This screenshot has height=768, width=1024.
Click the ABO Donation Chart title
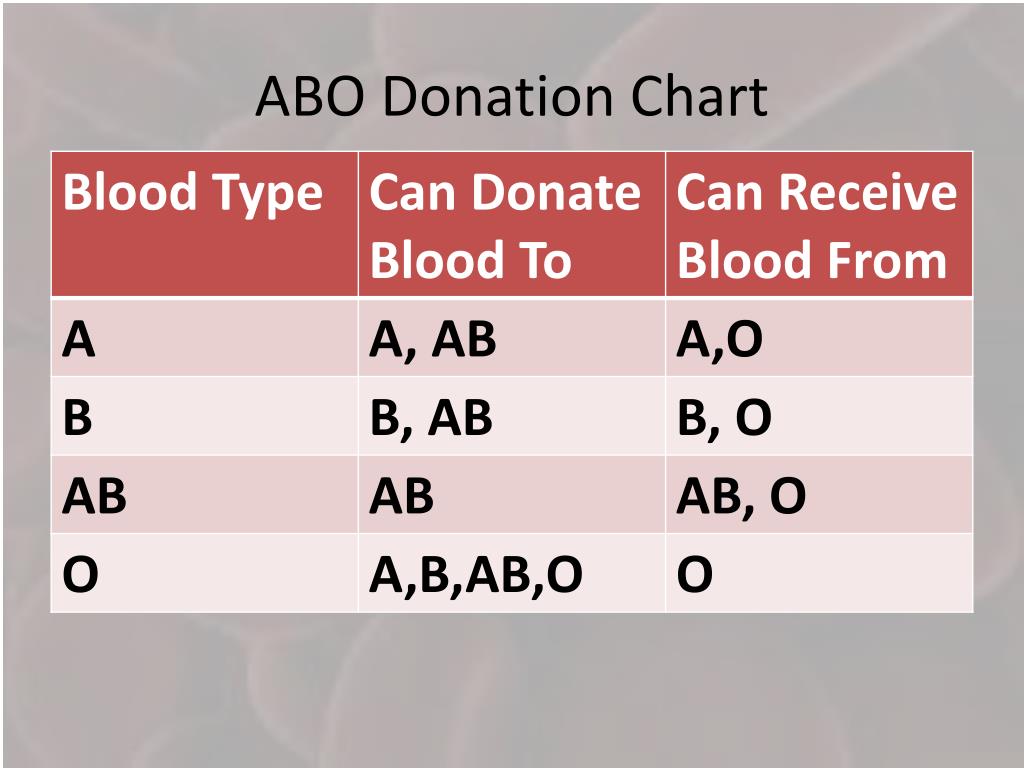[511, 97]
